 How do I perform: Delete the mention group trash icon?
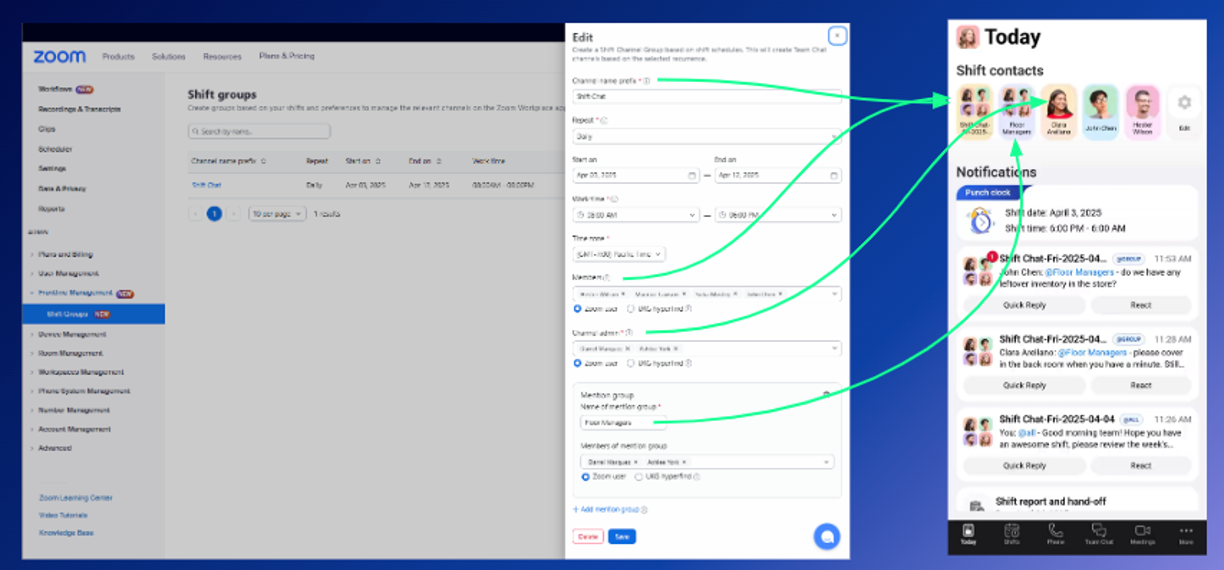826,395
